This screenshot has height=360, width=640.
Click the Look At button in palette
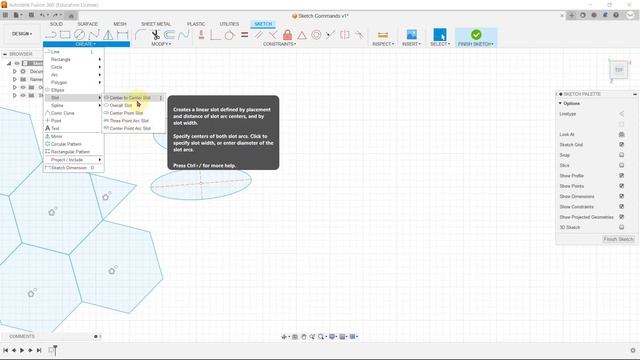pyautogui.click(x=621, y=134)
